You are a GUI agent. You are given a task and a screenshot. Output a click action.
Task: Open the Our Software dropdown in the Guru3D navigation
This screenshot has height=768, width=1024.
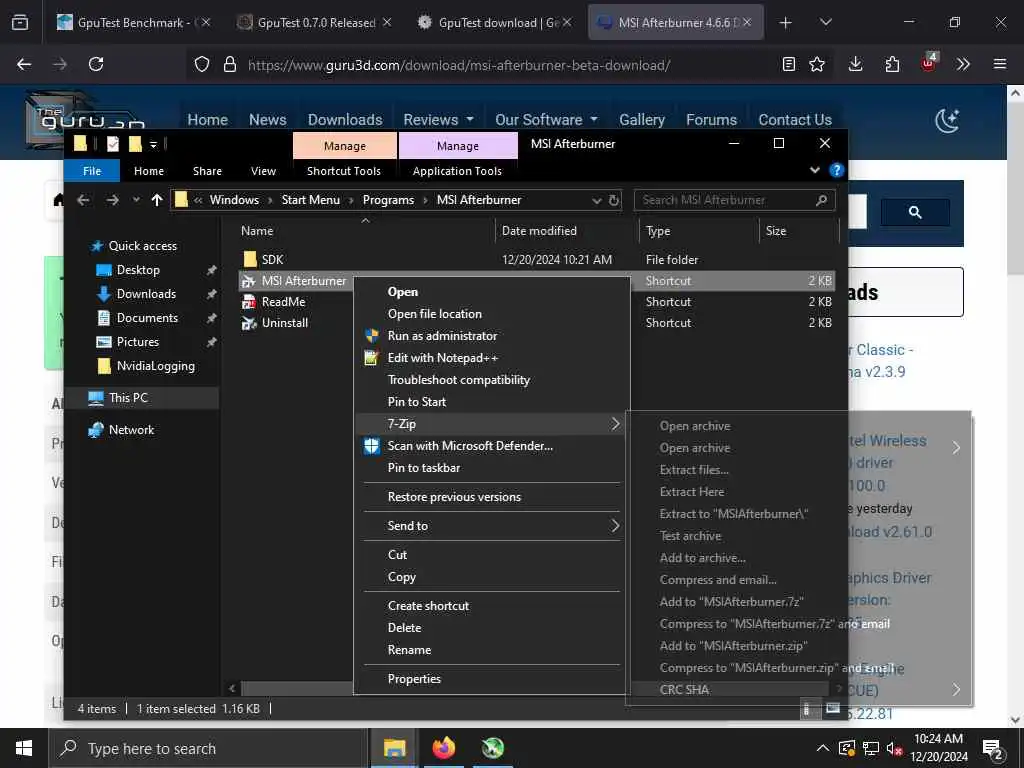pos(546,120)
